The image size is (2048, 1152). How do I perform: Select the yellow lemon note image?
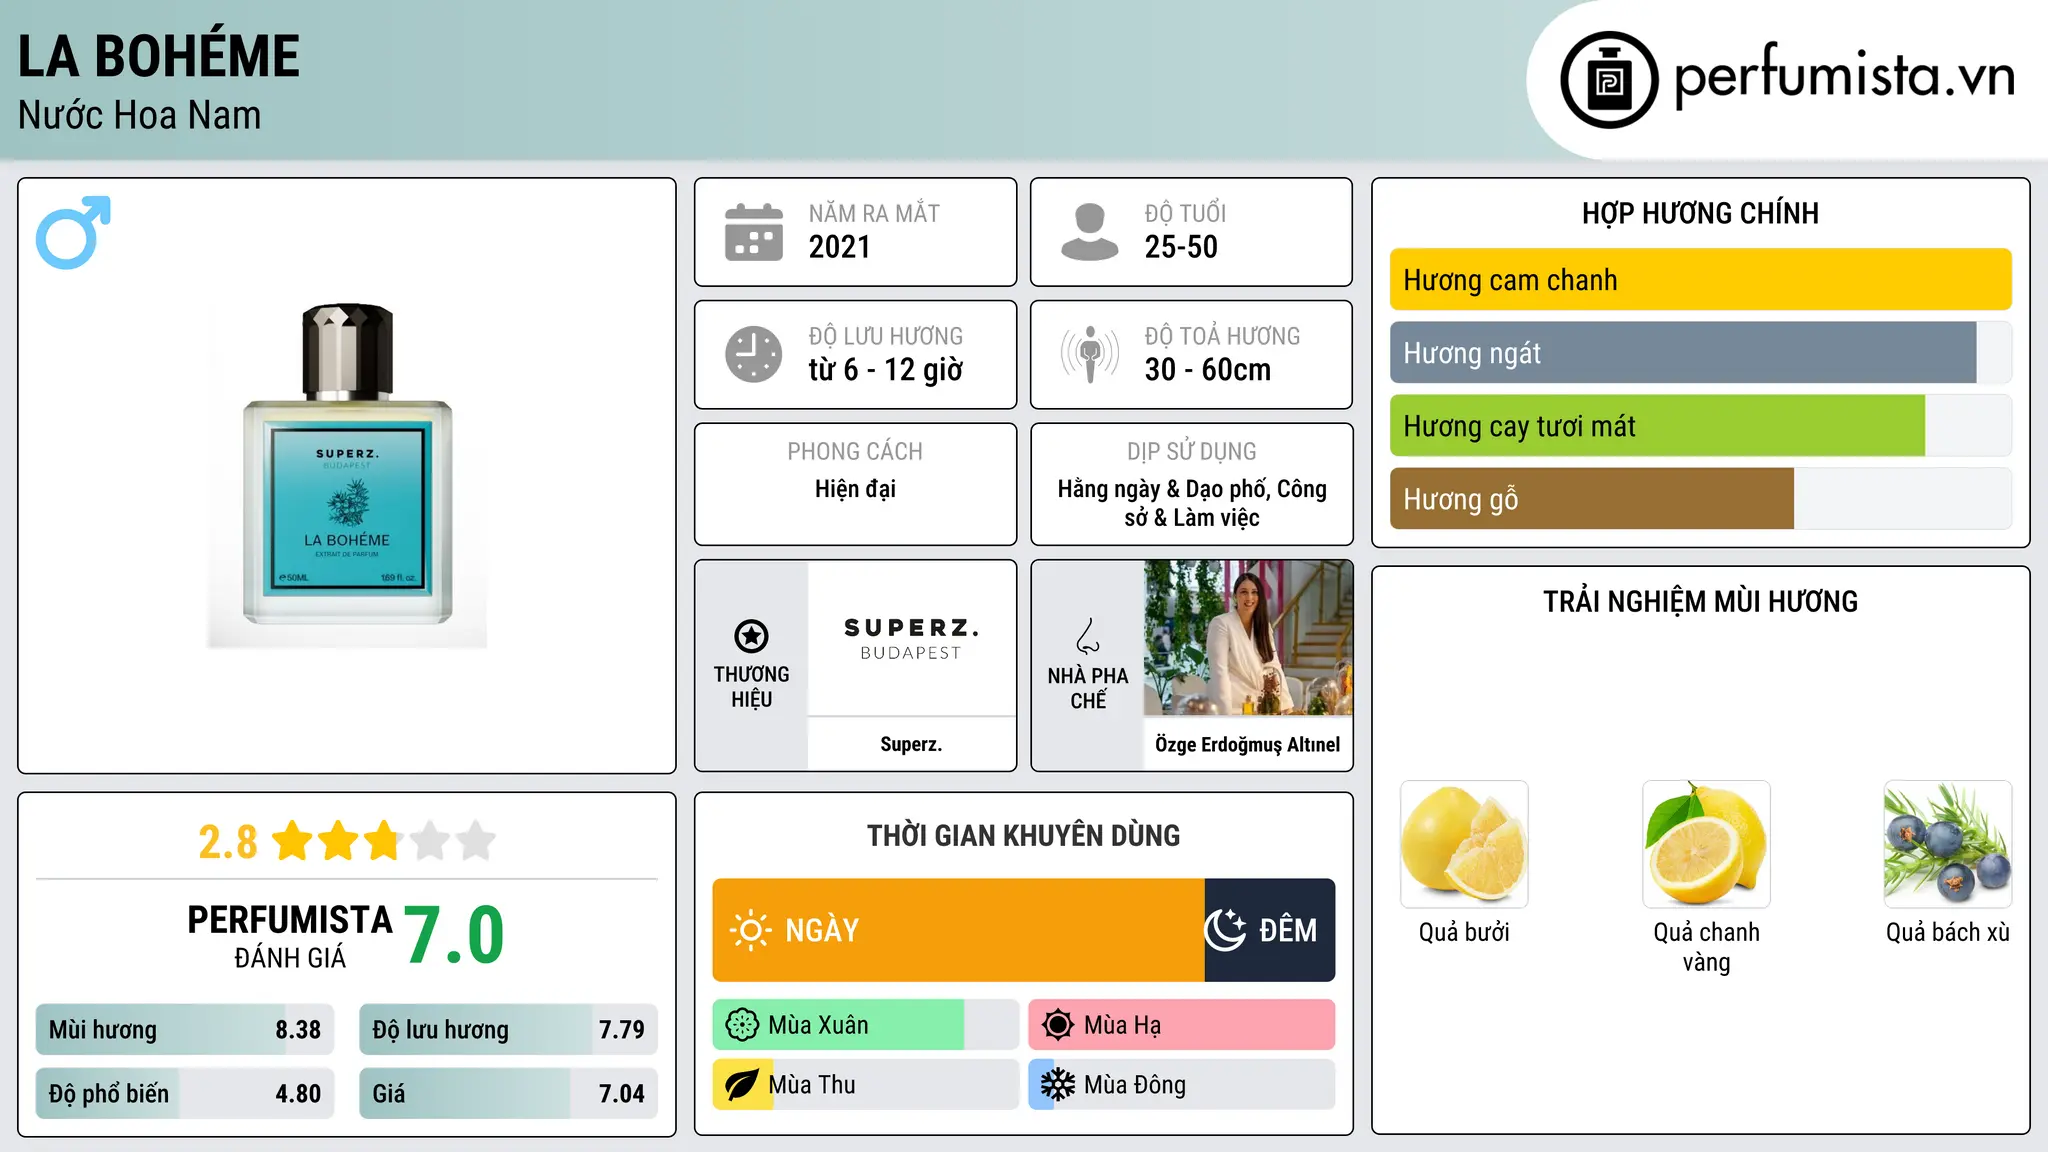[x=1706, y=844]
